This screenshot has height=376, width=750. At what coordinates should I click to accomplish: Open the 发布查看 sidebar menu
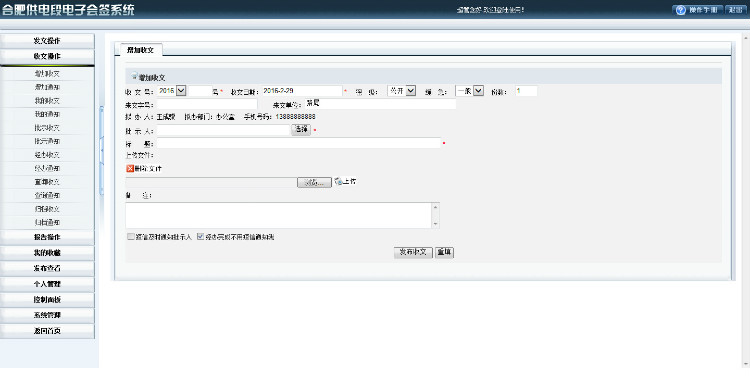[47, 268]
